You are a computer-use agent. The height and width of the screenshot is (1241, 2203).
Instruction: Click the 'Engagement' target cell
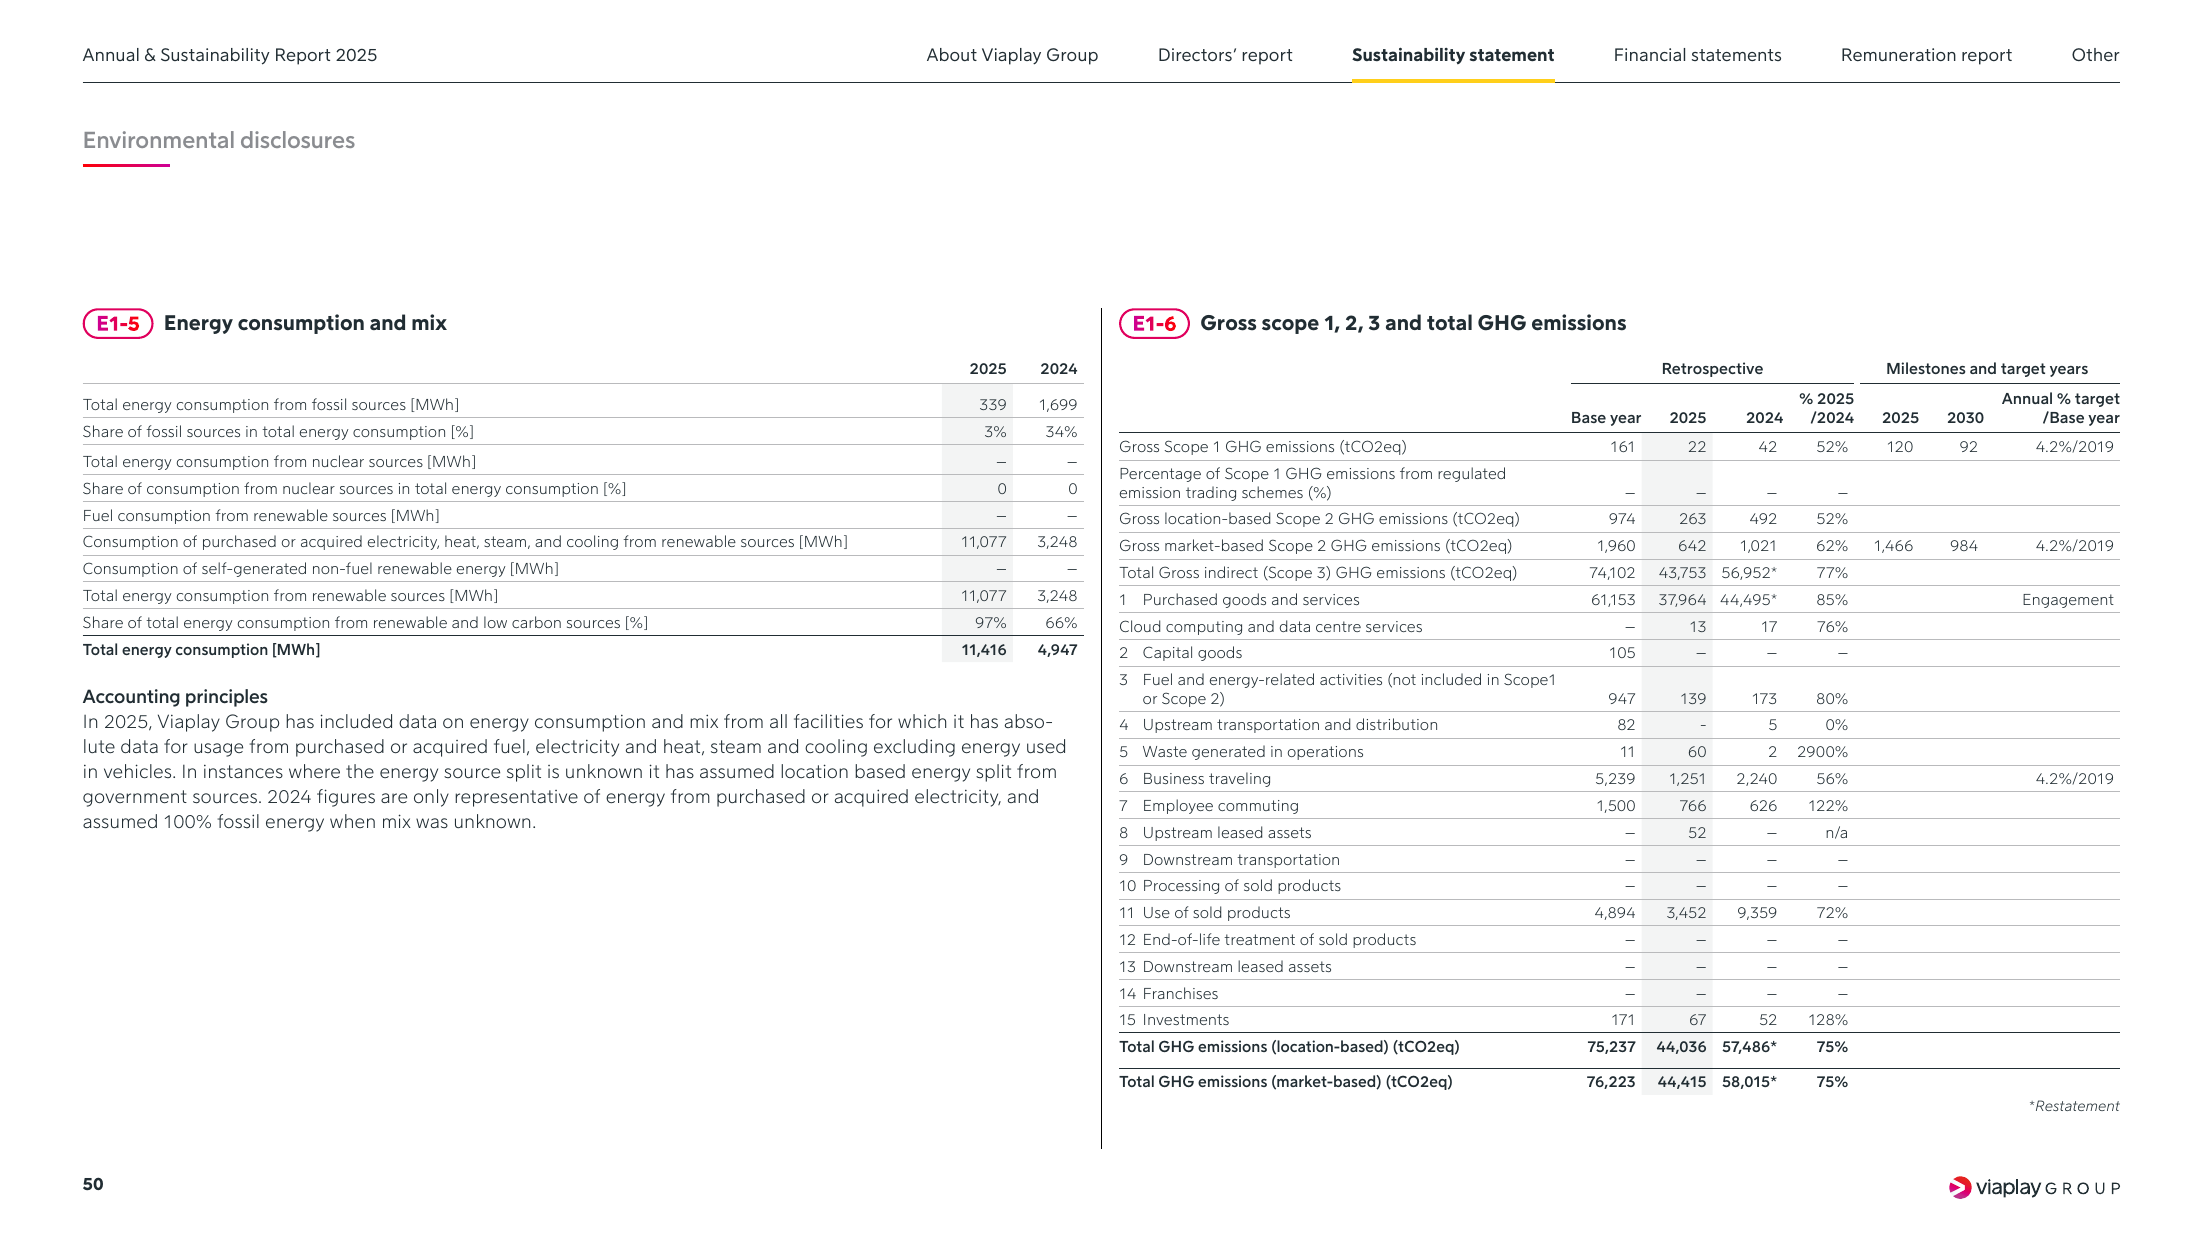pos(2067,600)
